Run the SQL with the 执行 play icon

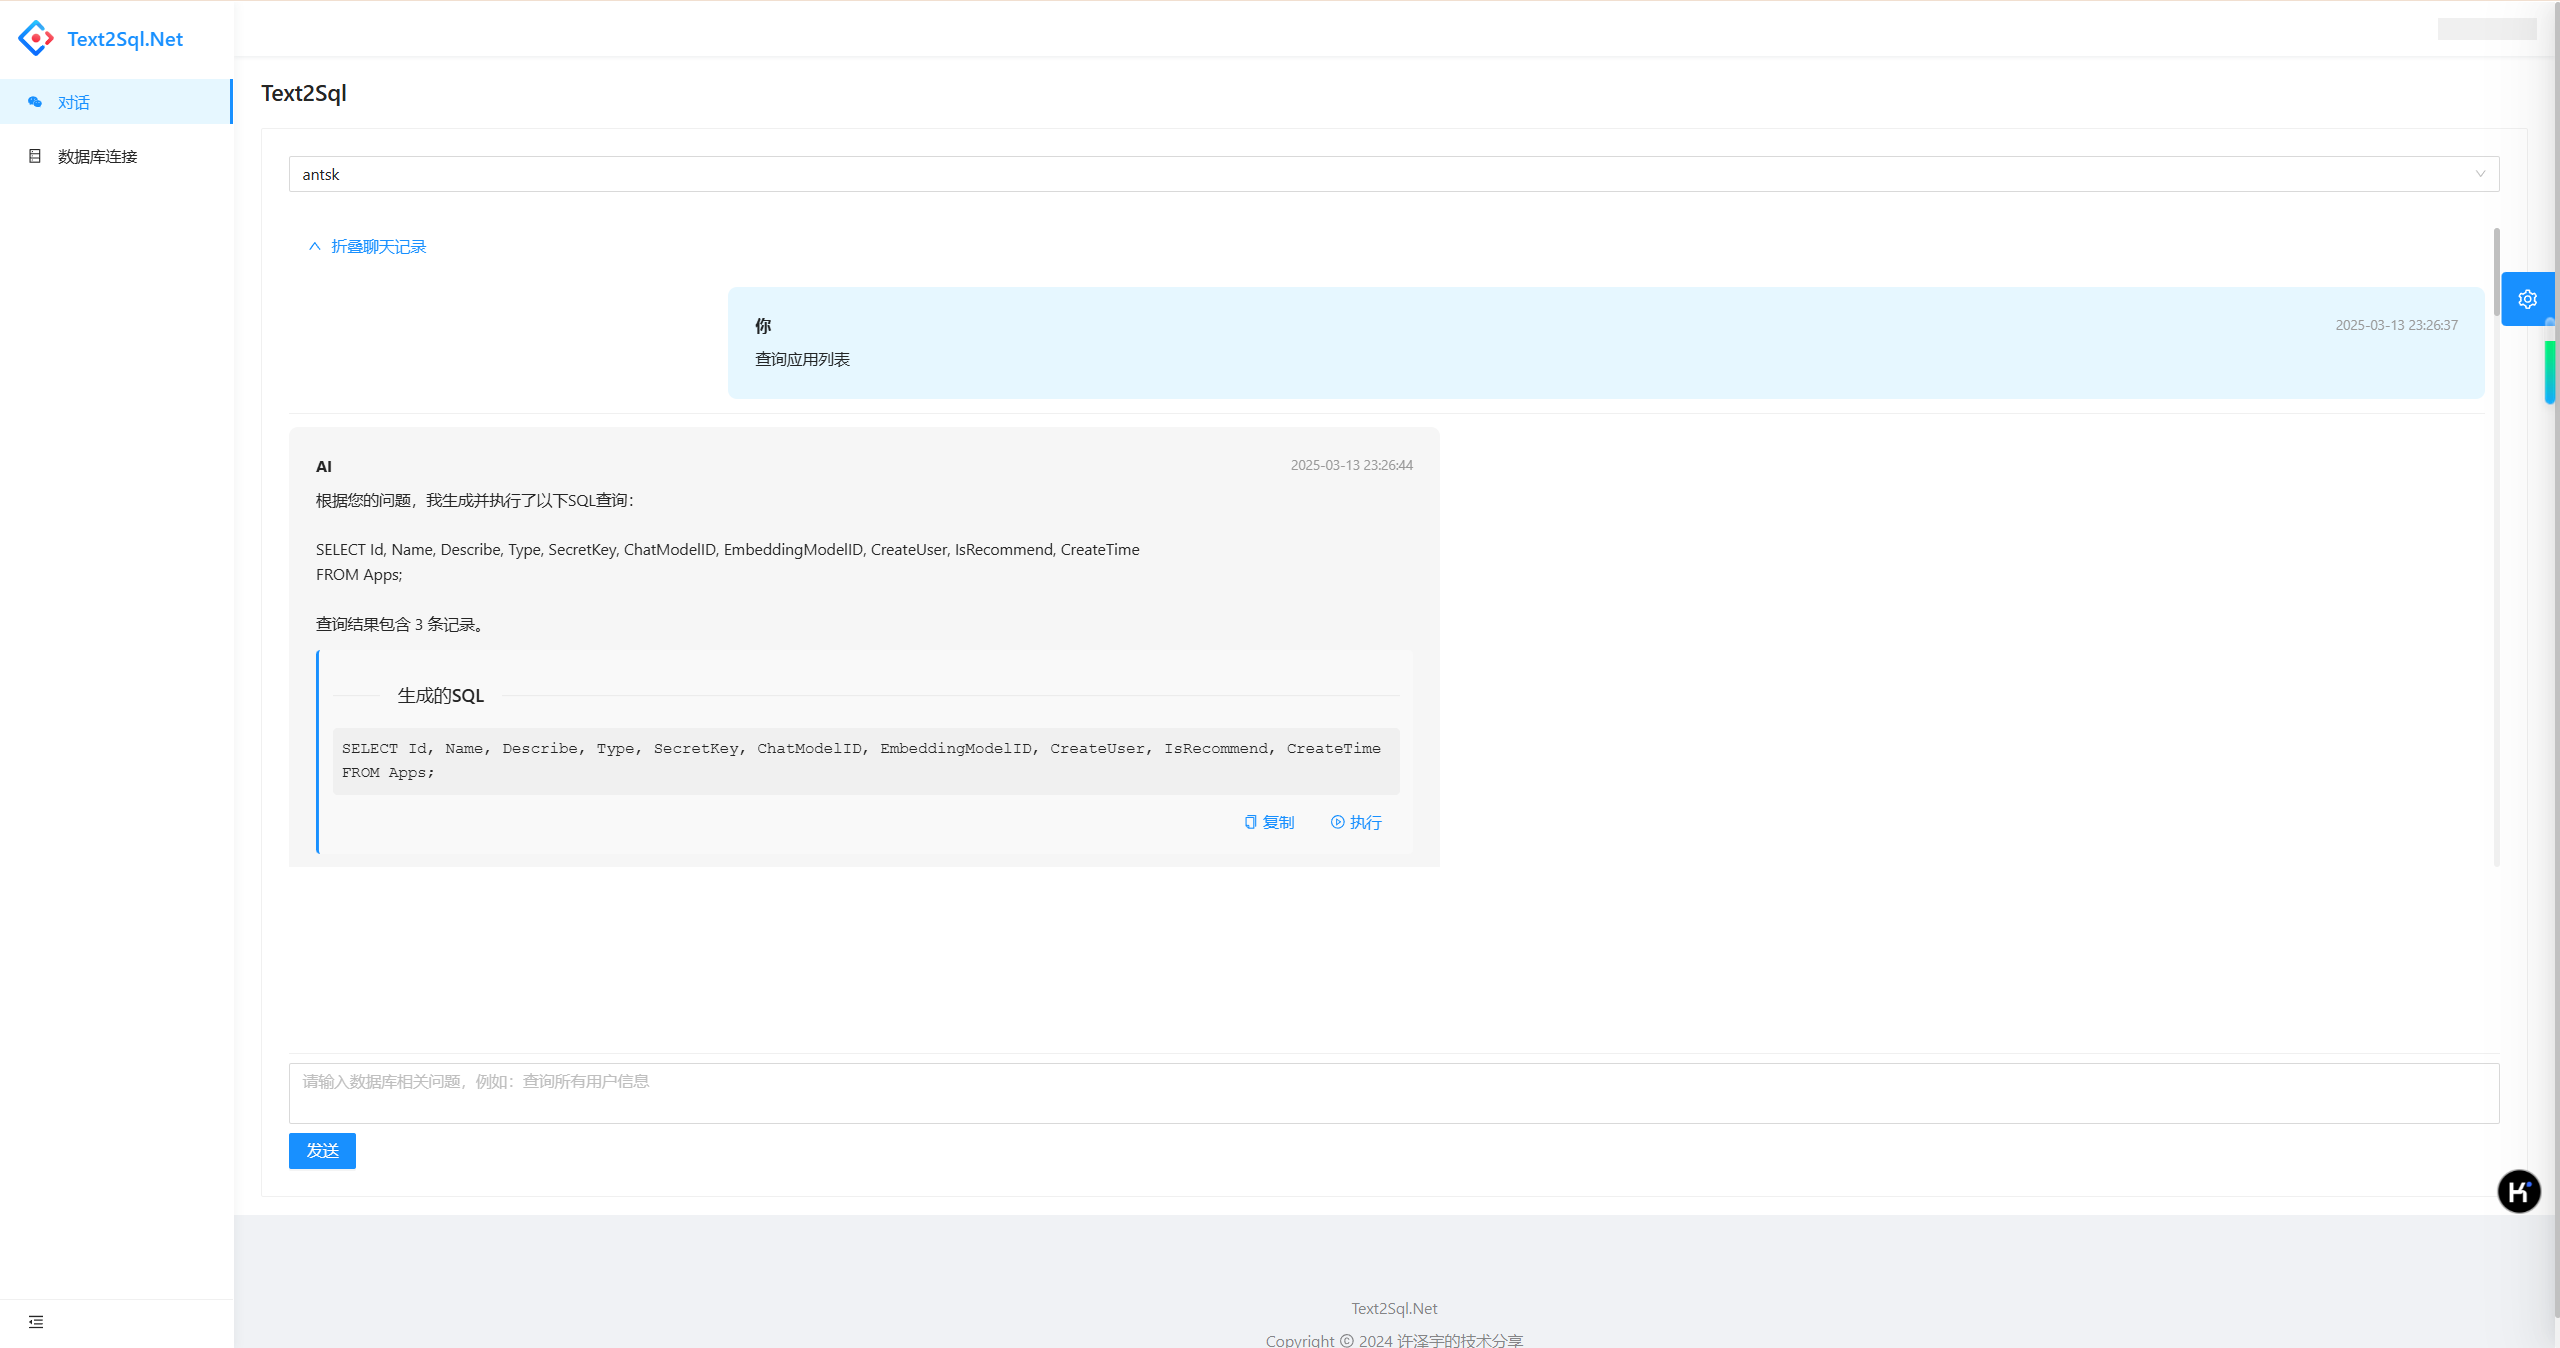tap(1337, 822)
